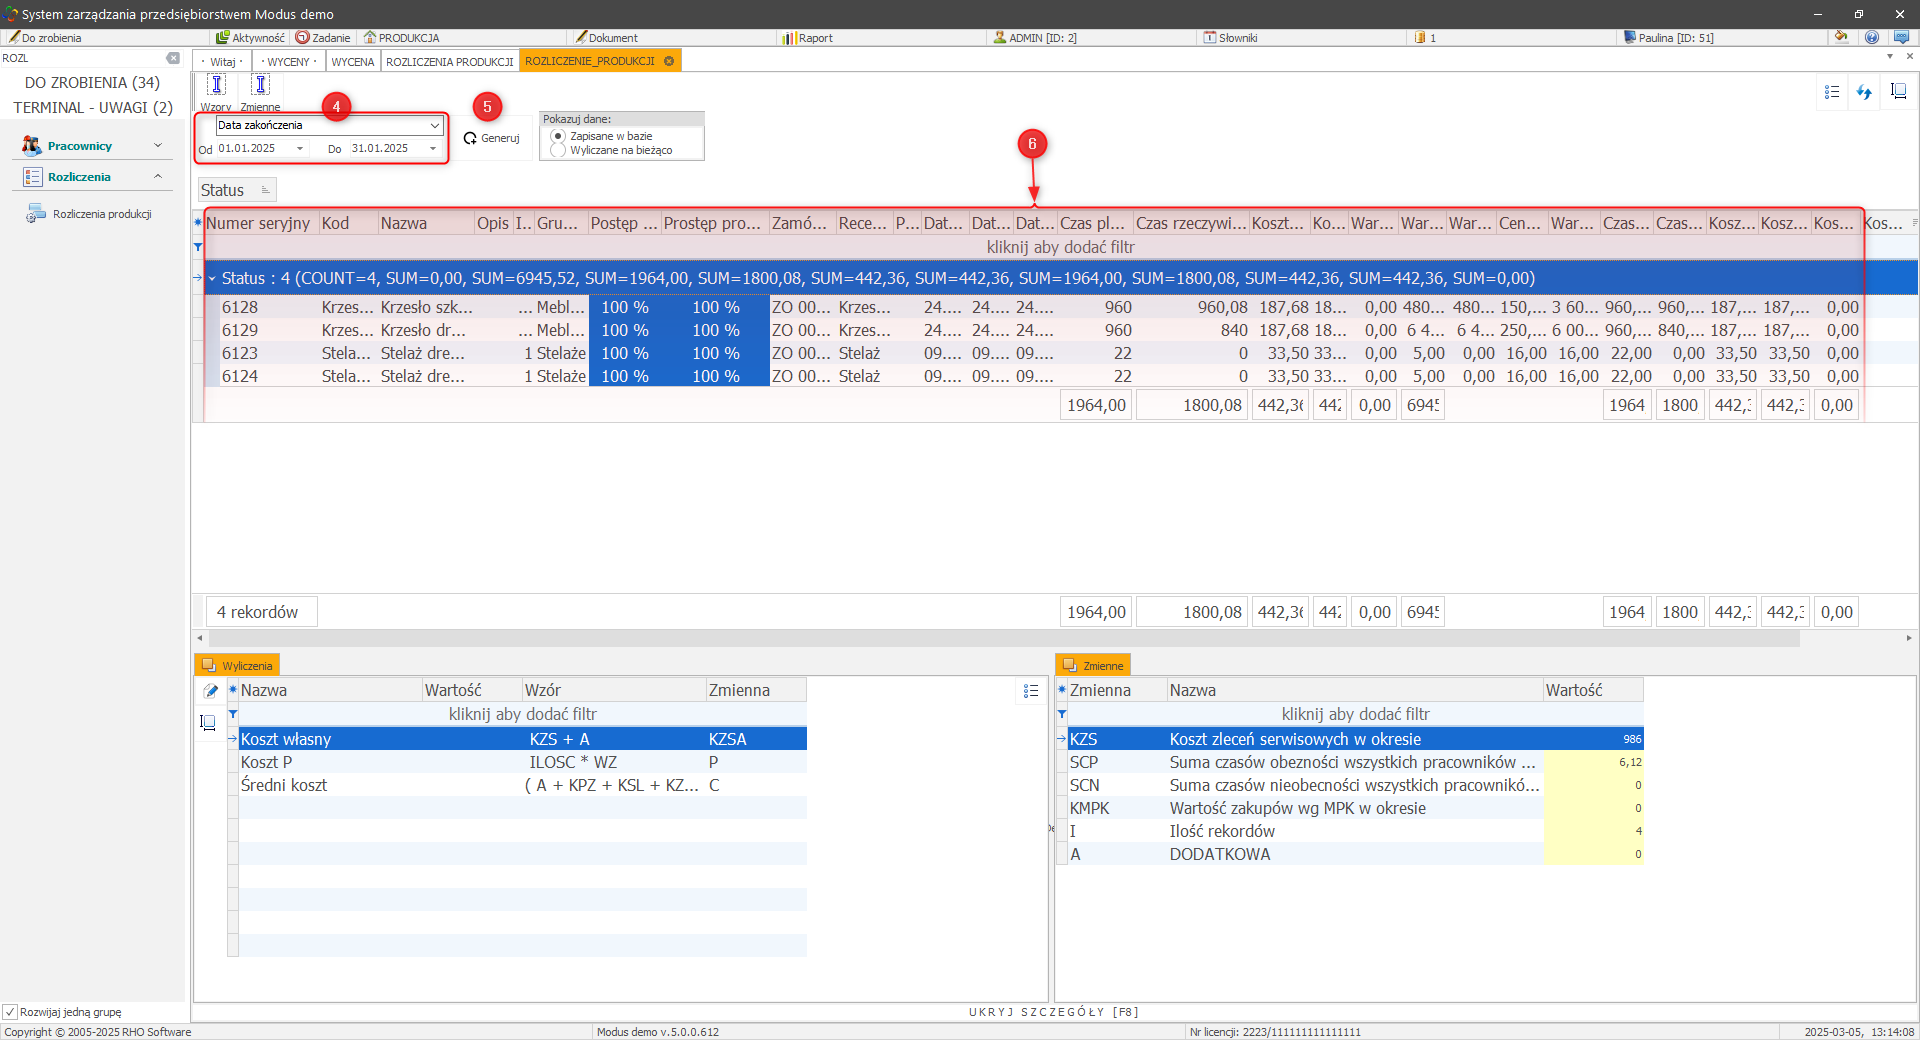Clear the ROZL search field with X icon
The image size is (1920, 1040).
click(x=173, y=58)
